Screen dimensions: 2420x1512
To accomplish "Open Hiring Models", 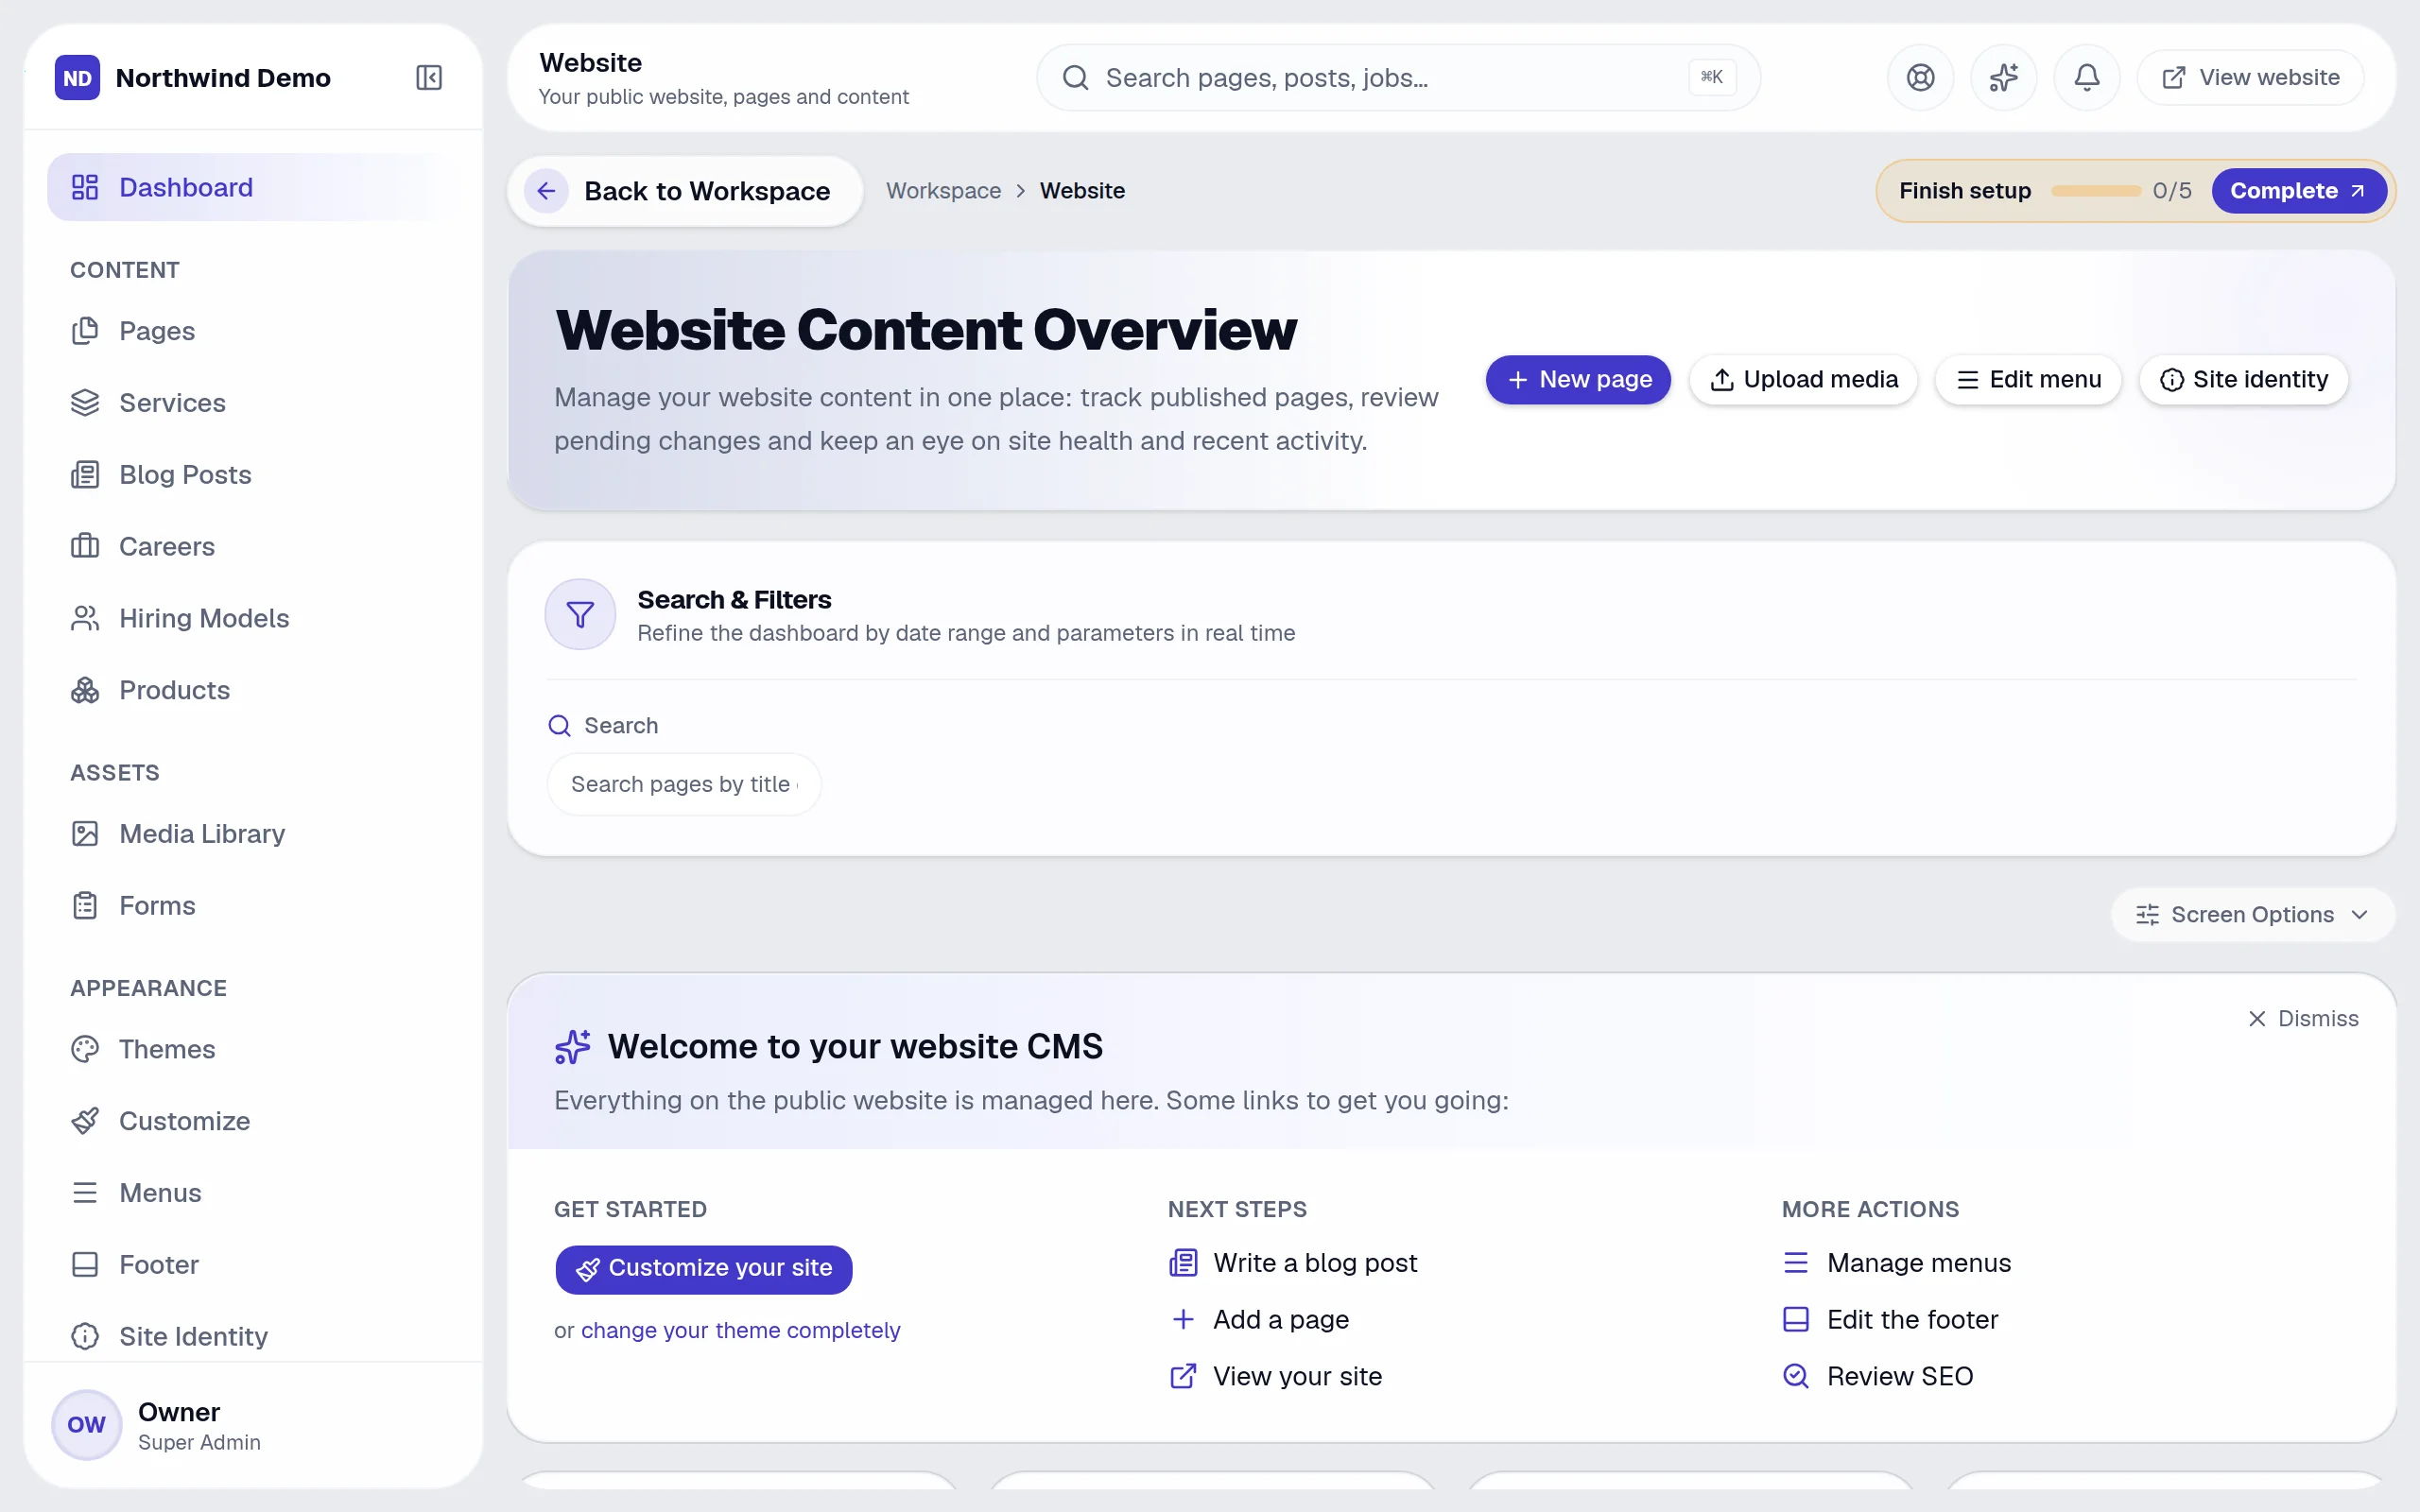I will [254, 618].
